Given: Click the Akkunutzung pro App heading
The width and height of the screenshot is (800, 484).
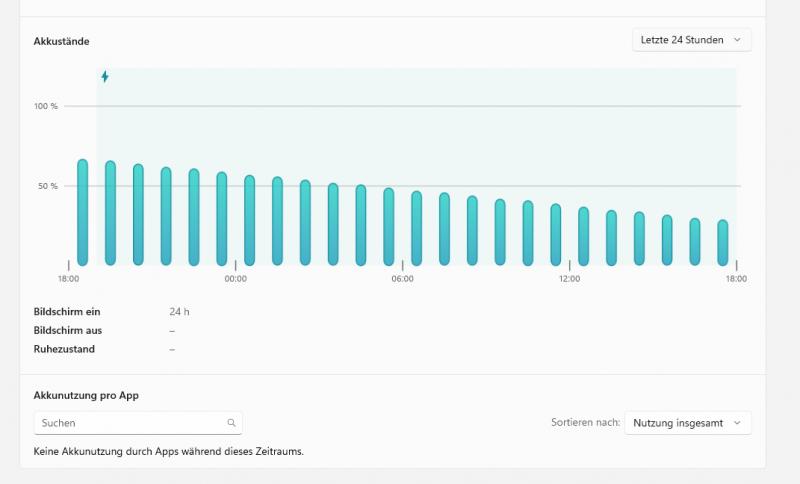Looking at the screenshot, I should (86, 395).
